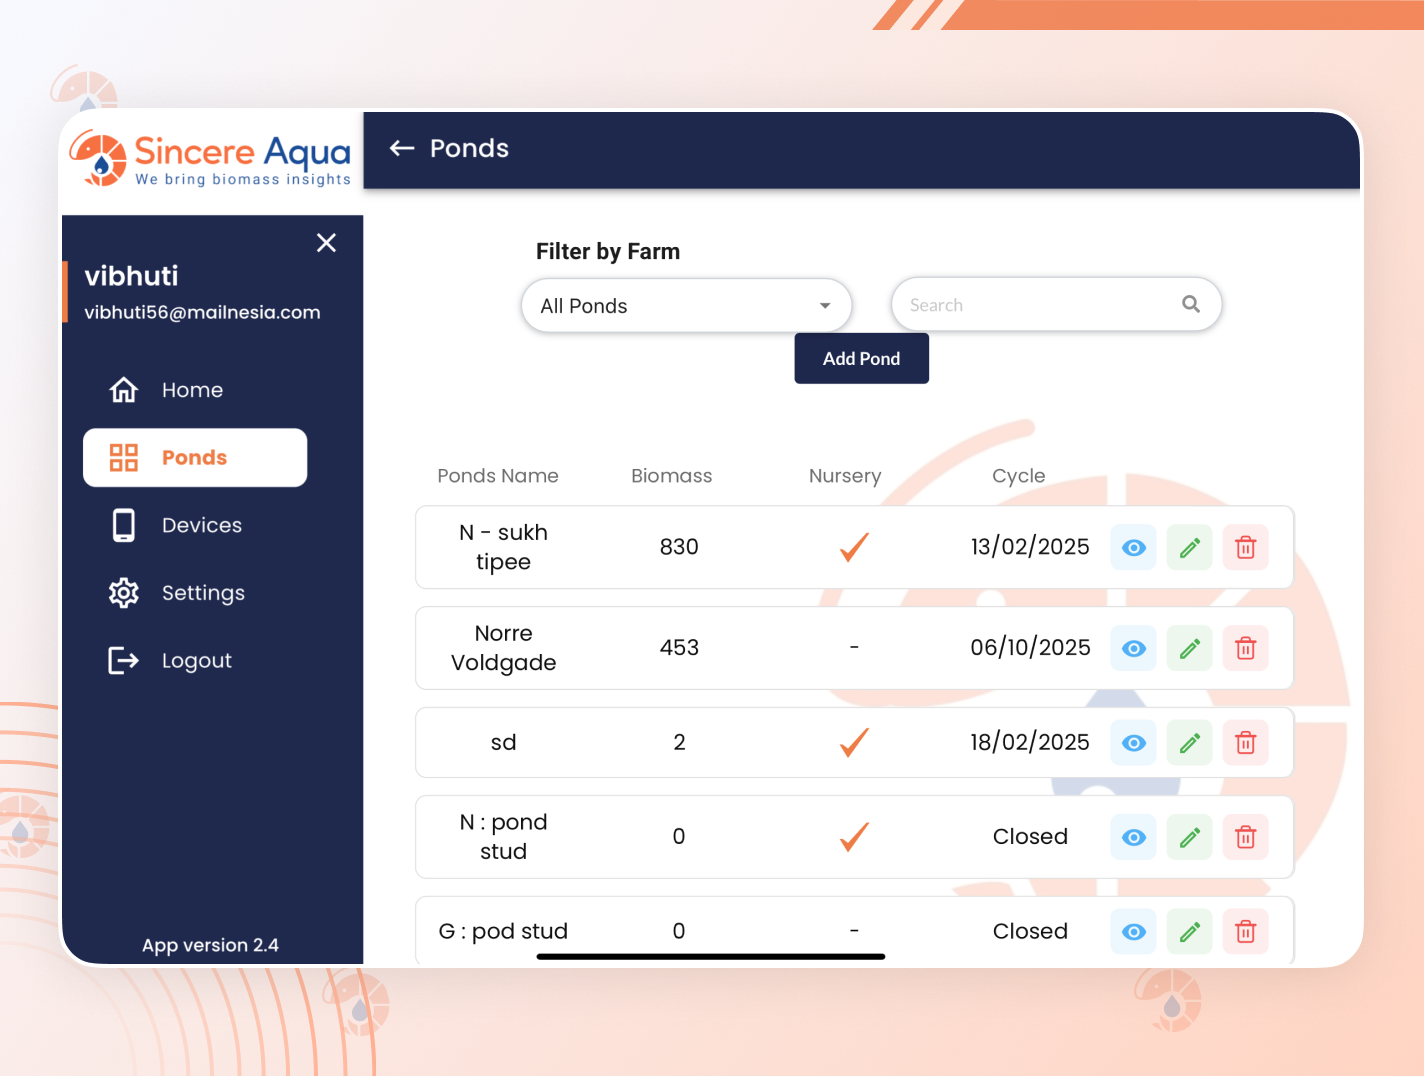Open Settings using the gear icon

point(123,592)
